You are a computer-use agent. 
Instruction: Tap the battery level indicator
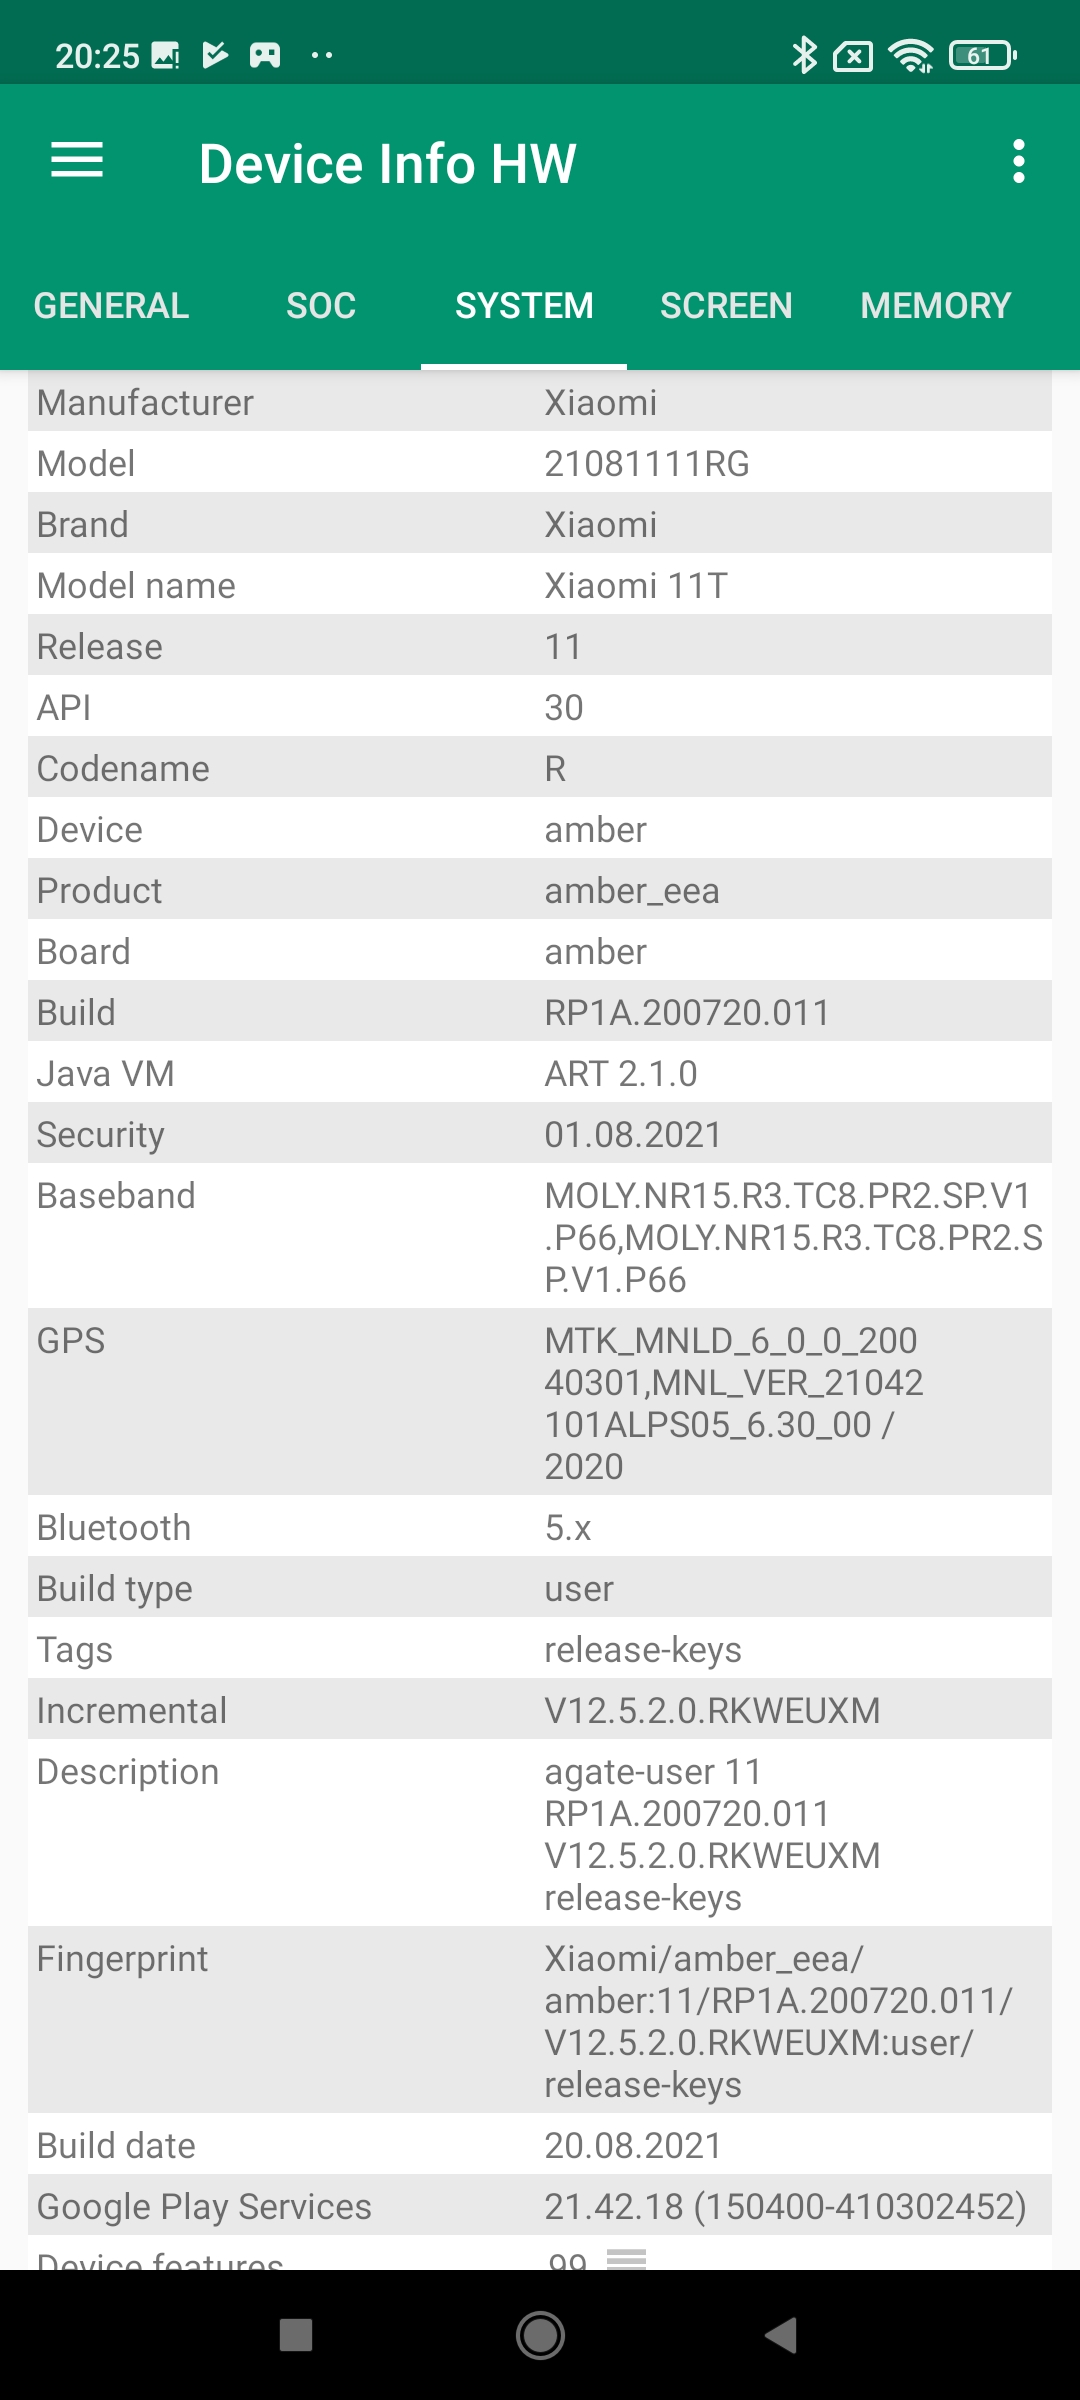click(982, 55)
